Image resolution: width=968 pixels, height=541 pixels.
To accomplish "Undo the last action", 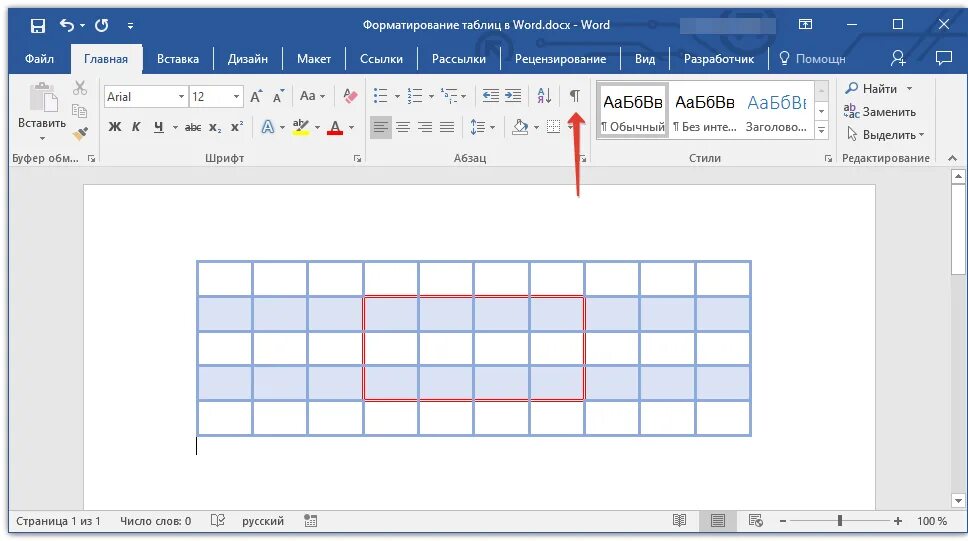I will tap(67, 25).
